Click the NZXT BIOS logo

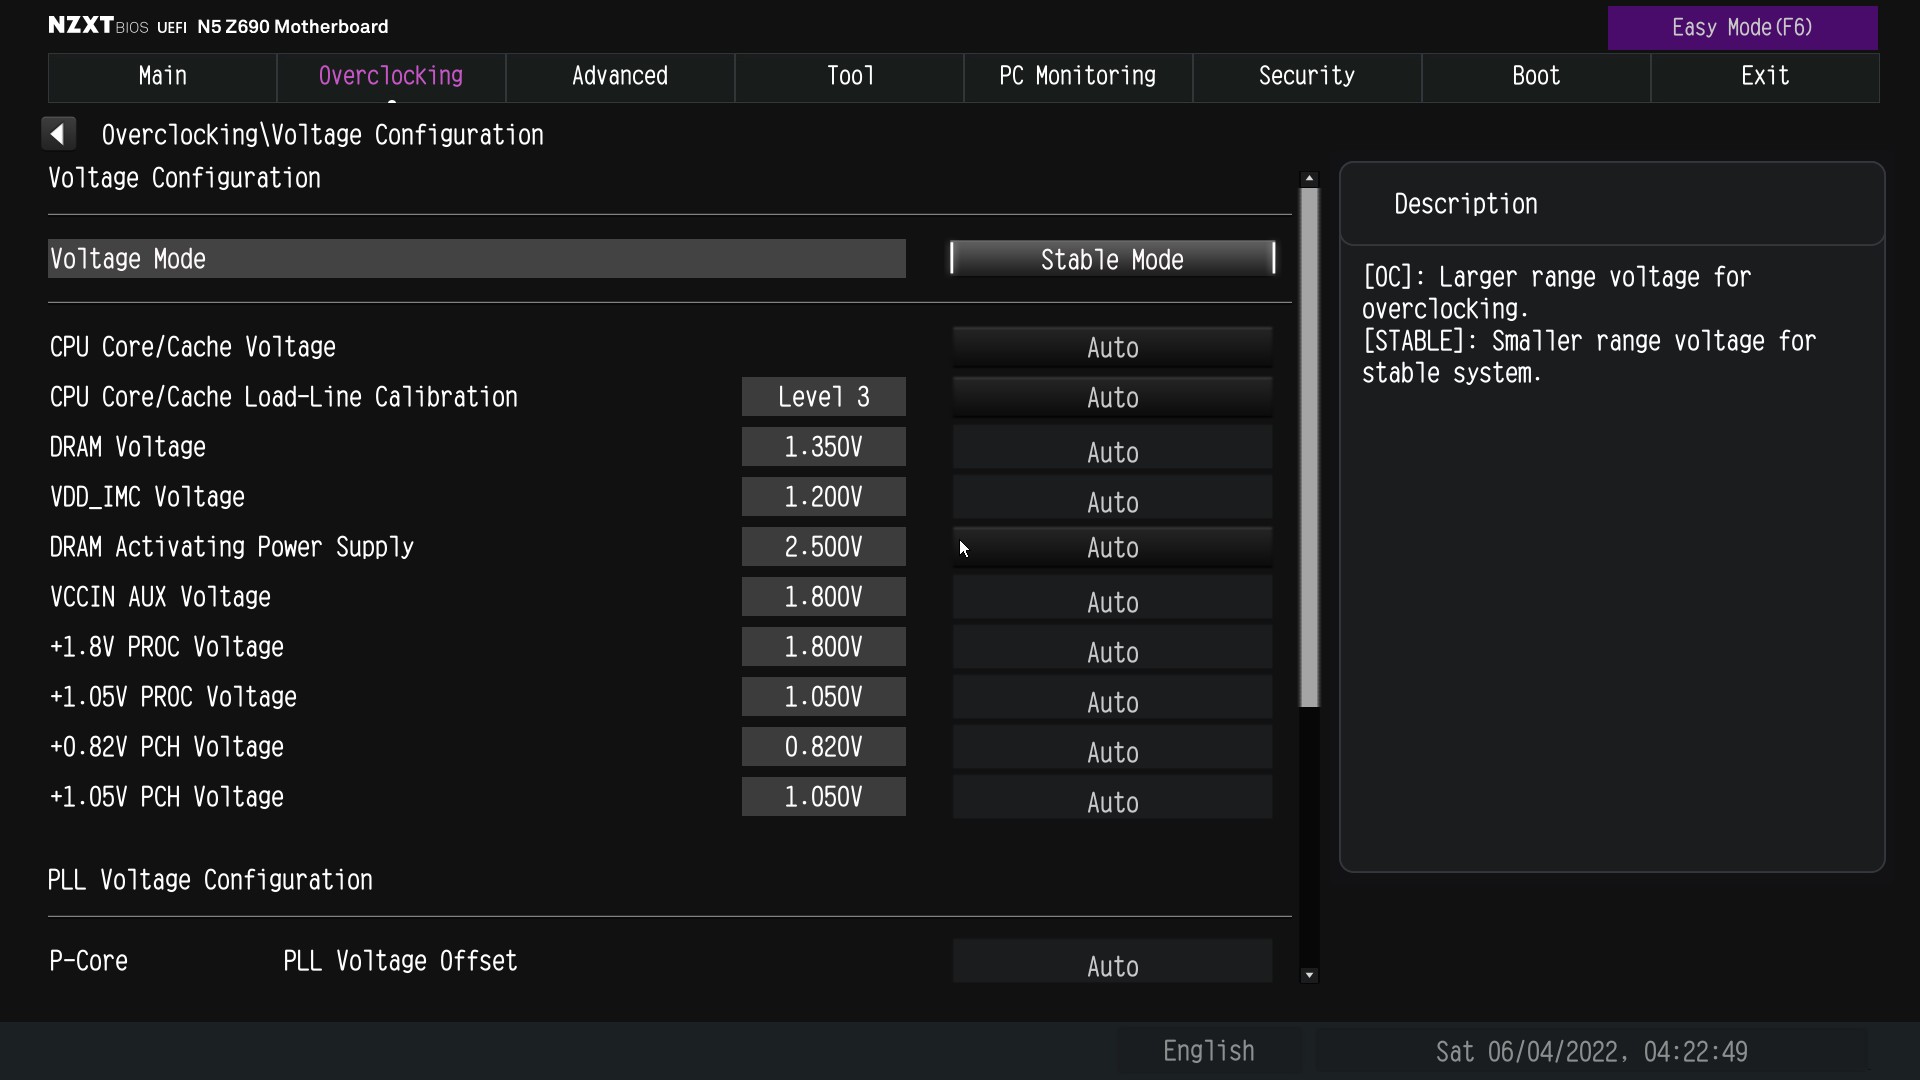tap(98, 26)
